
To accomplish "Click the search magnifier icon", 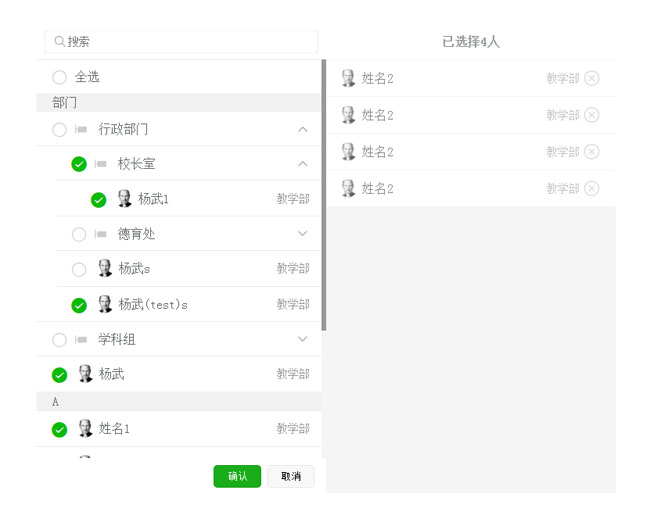I will pos(60,42).
